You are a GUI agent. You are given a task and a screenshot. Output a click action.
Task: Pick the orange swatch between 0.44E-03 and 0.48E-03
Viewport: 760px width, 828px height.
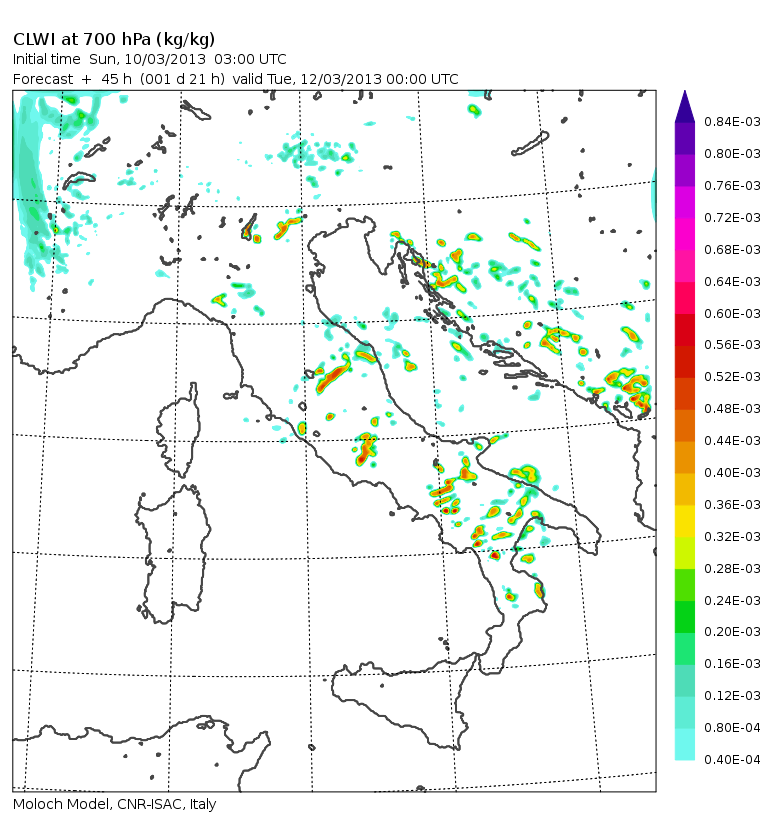[684, 426]
